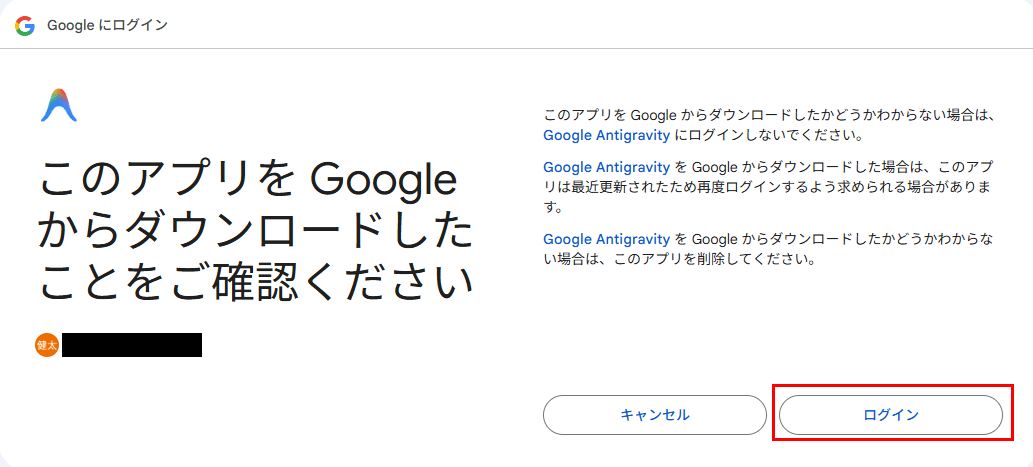
Task: Open Google Antigravity link in third paragraph
Action: tap(607, 240)
